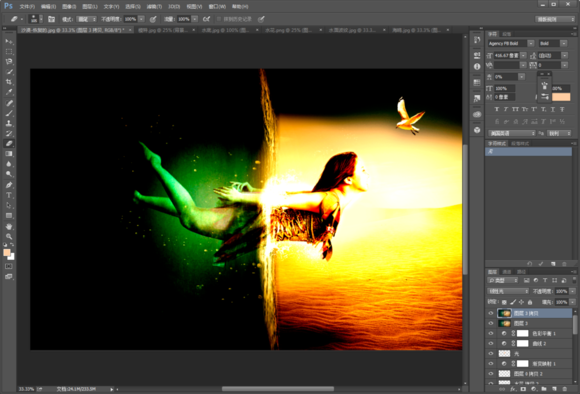Open the 文件(F) menu

(27, 7)
